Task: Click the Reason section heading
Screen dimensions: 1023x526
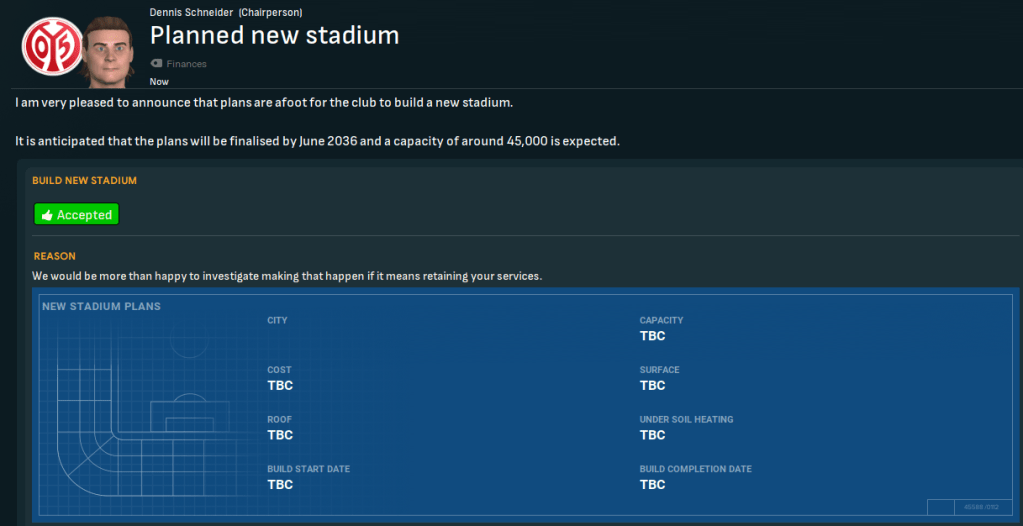Action: (54, 256)
